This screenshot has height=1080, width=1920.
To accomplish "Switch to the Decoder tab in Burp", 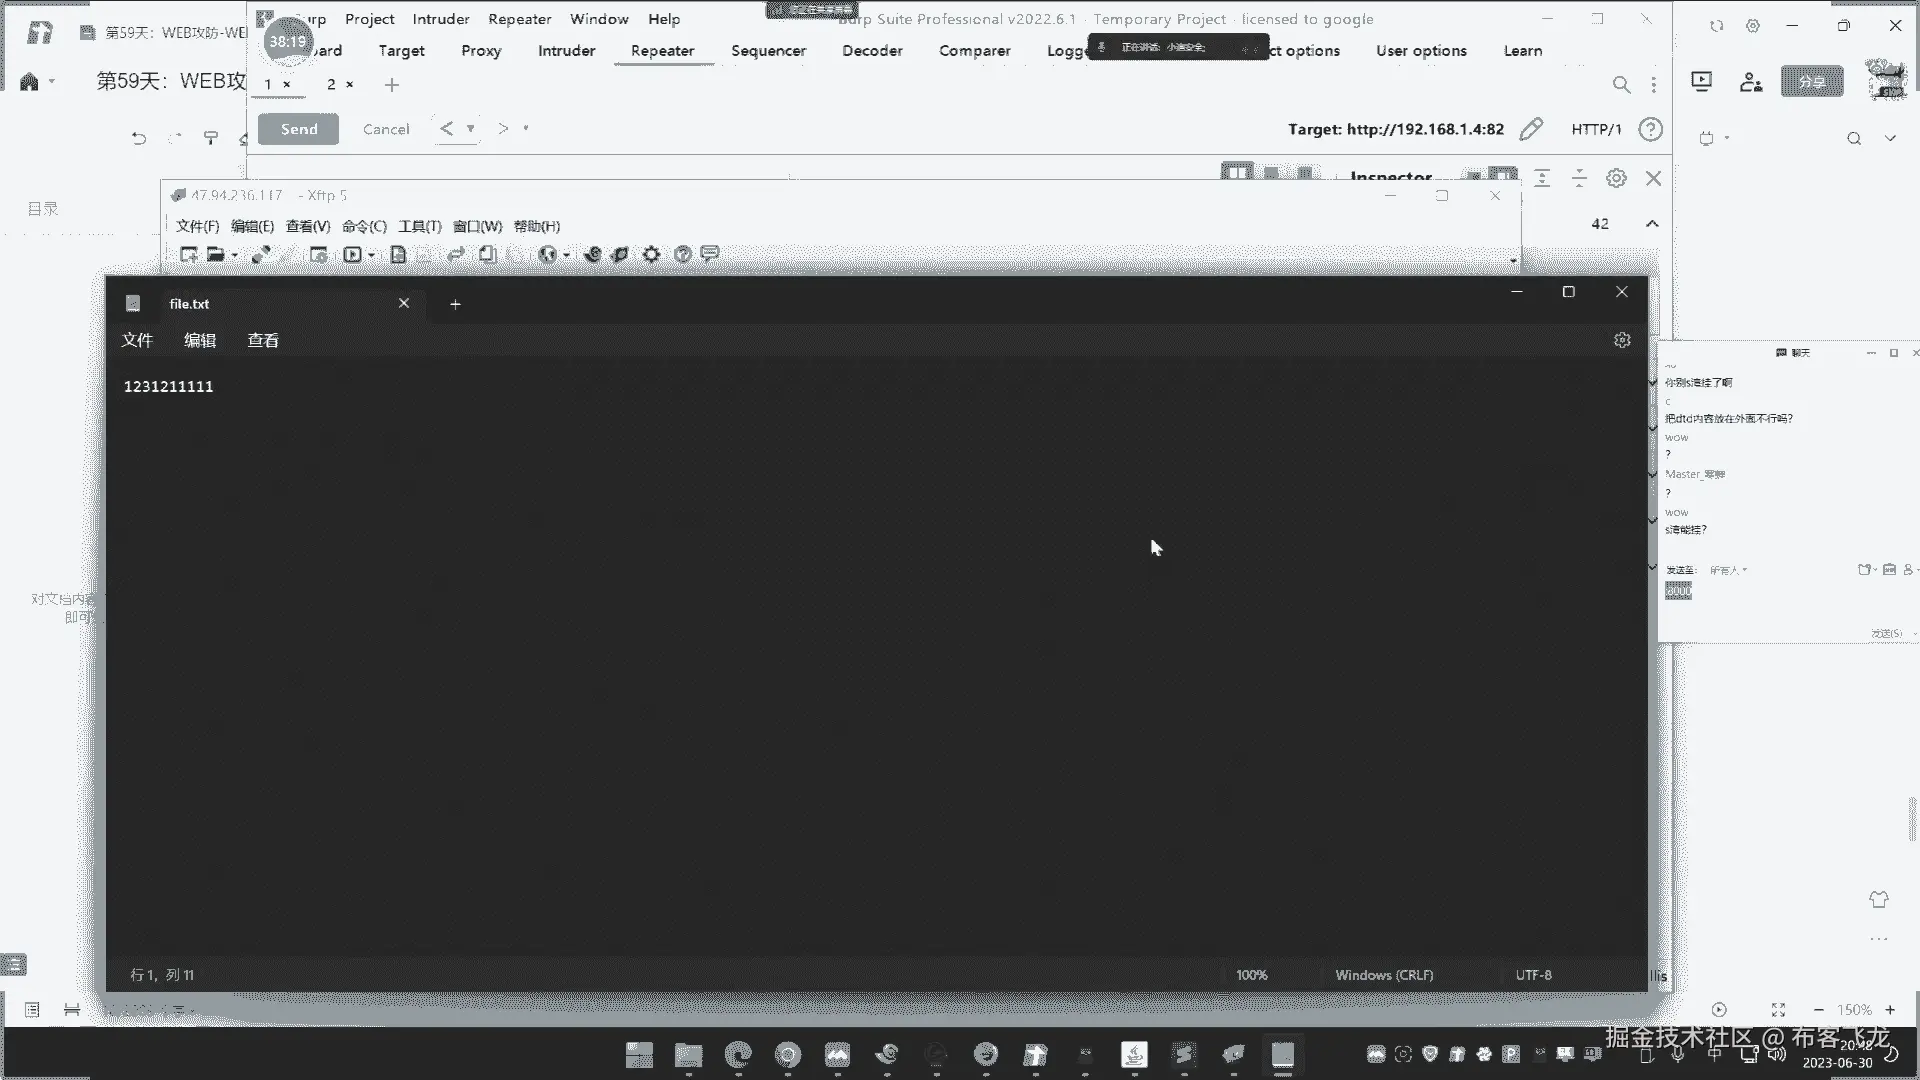I will pos(872,50).
